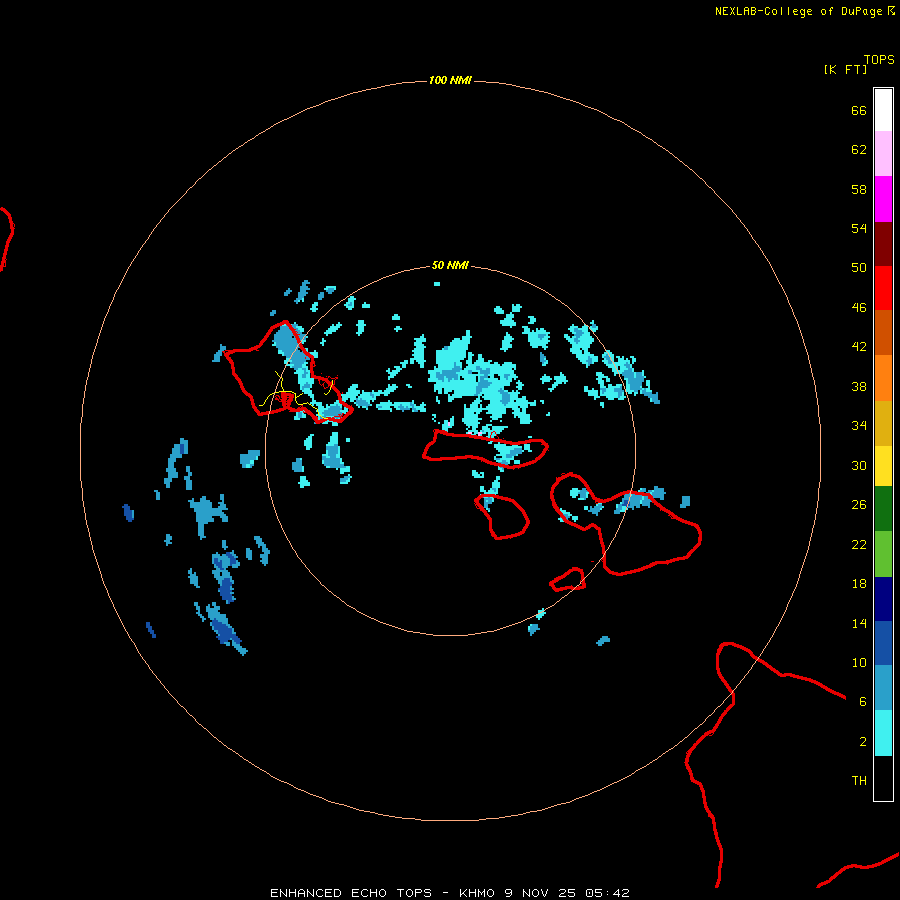900x900 pixels.
Task: Select the burnt orange legend swatch
Action: pos(883,333)
